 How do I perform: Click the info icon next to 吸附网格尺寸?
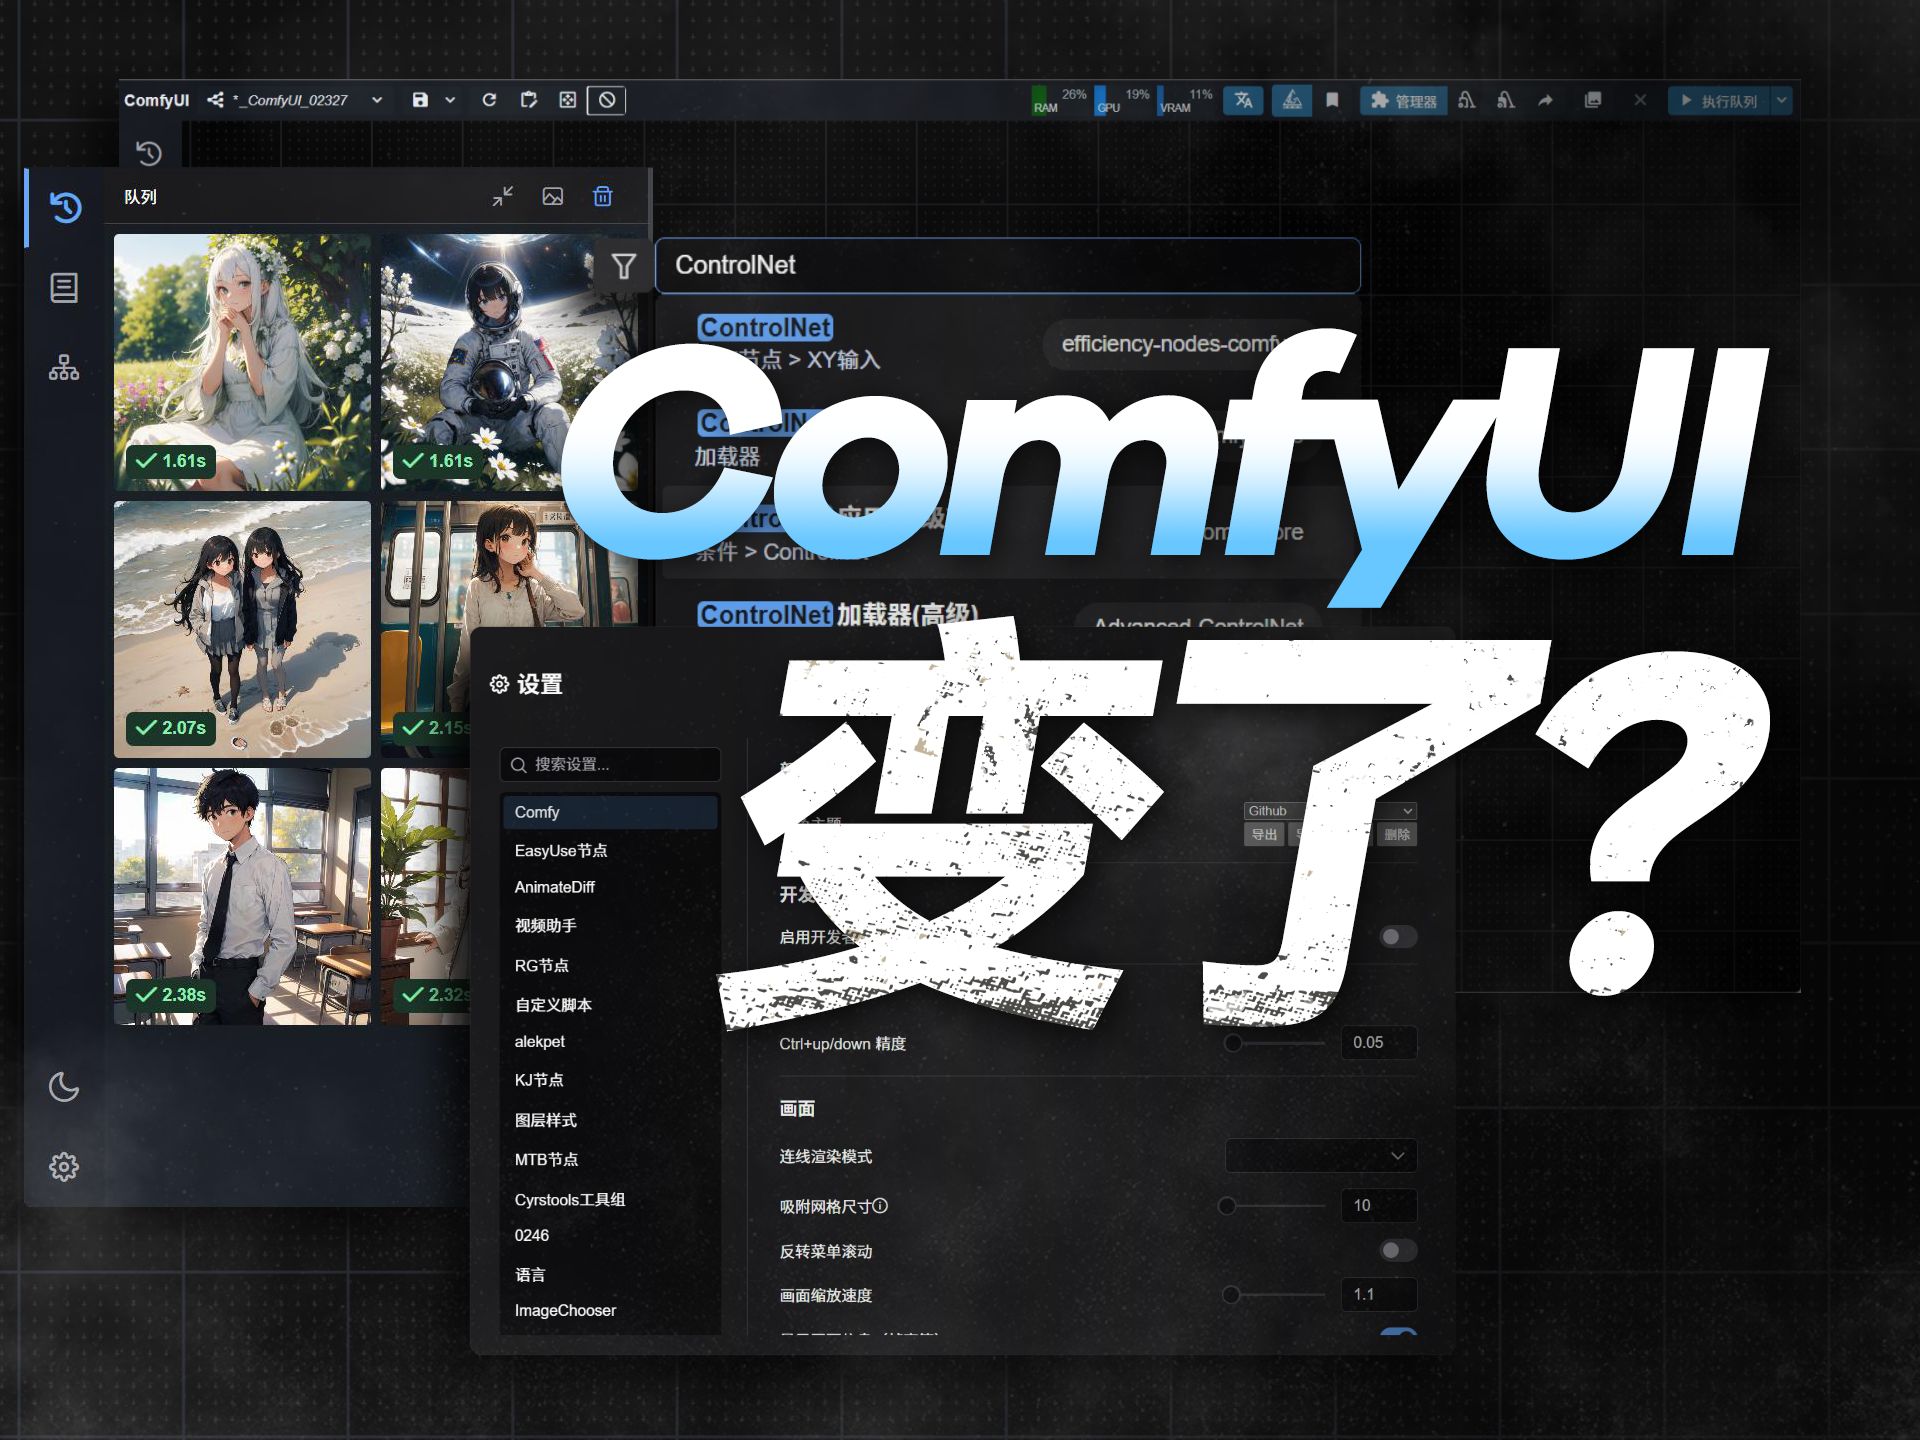pyautogui.click(x=880, y=1206)
